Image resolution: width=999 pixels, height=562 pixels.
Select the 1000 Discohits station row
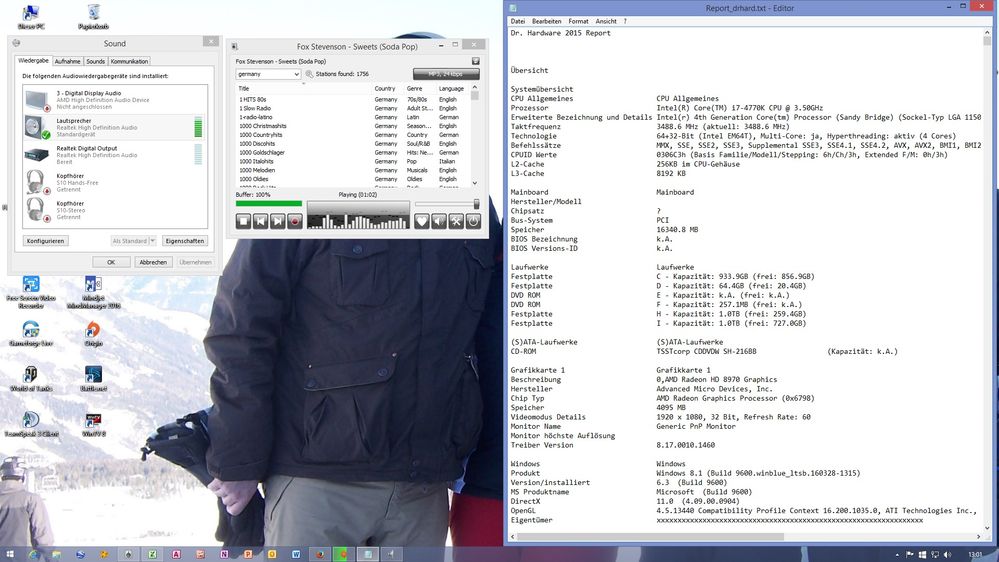click(257, 144)
